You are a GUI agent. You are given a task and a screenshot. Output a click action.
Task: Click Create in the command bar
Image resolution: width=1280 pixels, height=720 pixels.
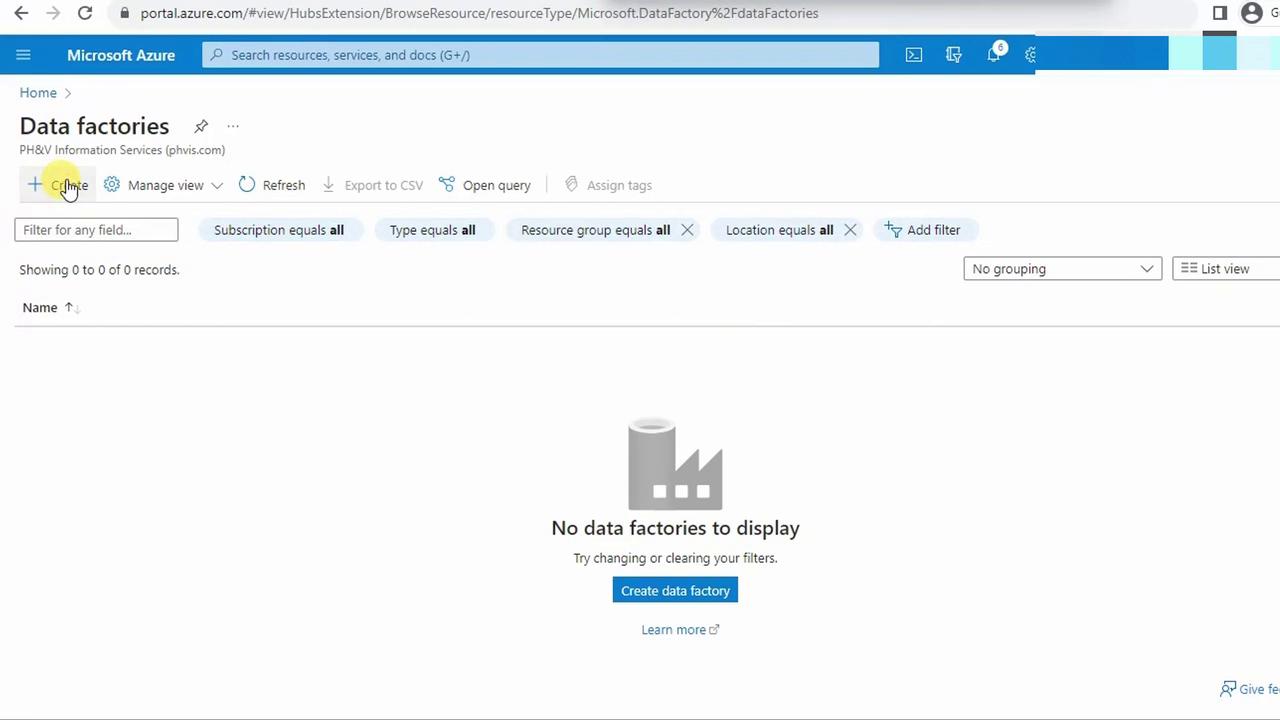(58, 185)
